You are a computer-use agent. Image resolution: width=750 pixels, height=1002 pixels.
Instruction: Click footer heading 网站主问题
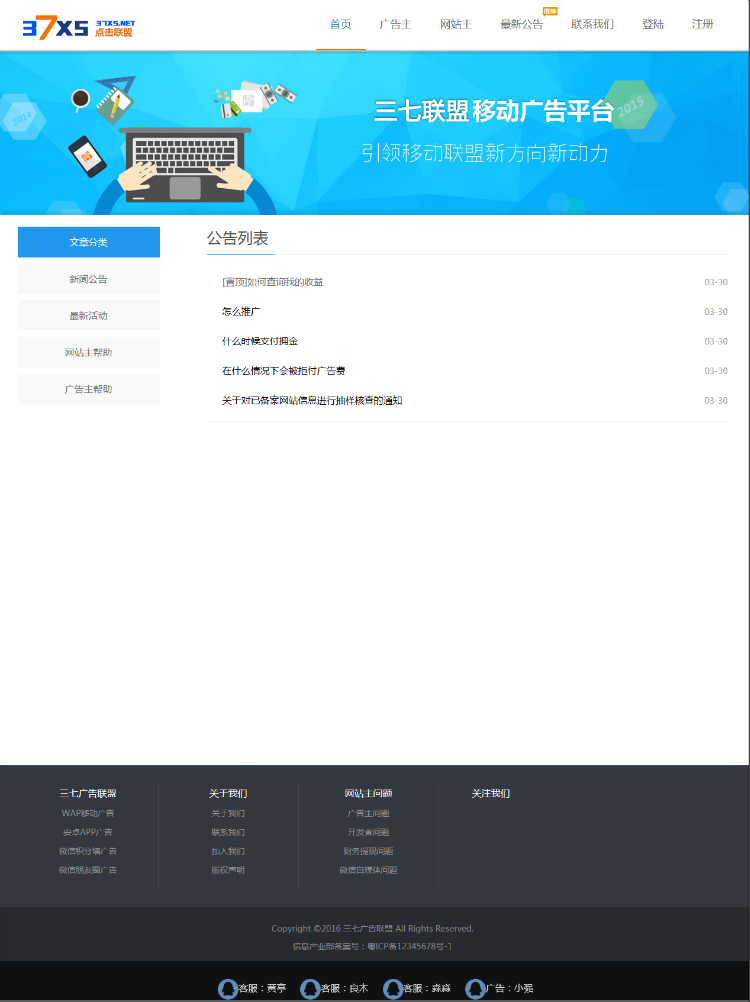coord(369,794)
